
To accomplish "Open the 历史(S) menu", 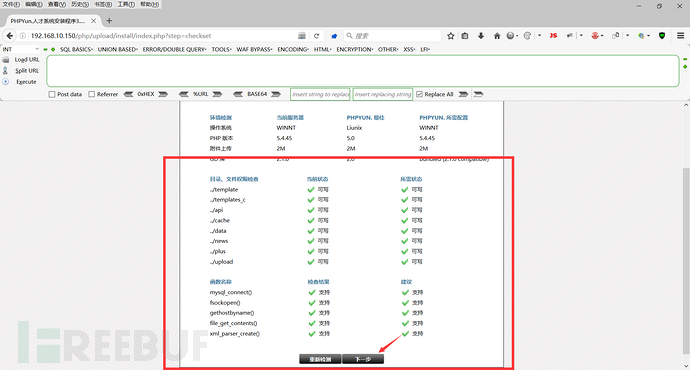I will 80,4.
